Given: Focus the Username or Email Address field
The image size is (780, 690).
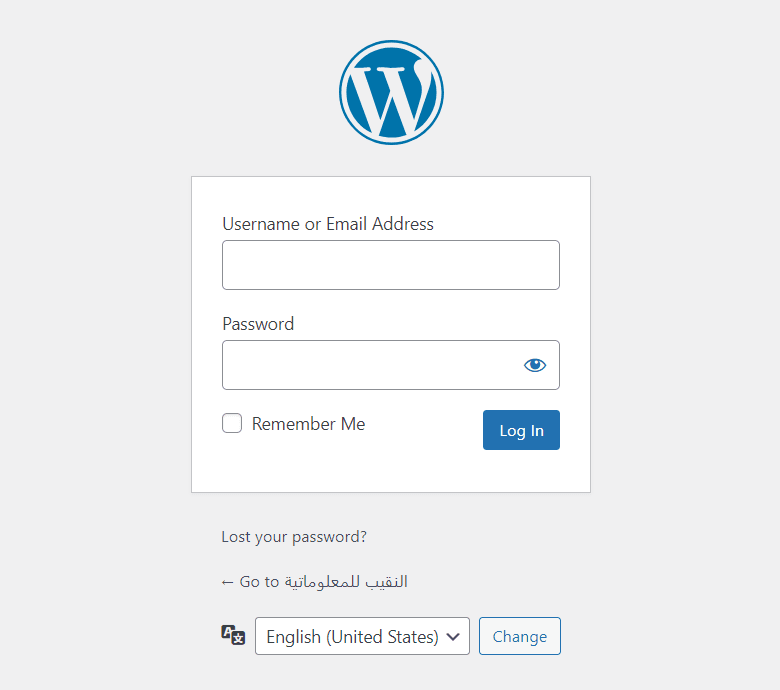Looking at the screenshot, I should [391, 265].
